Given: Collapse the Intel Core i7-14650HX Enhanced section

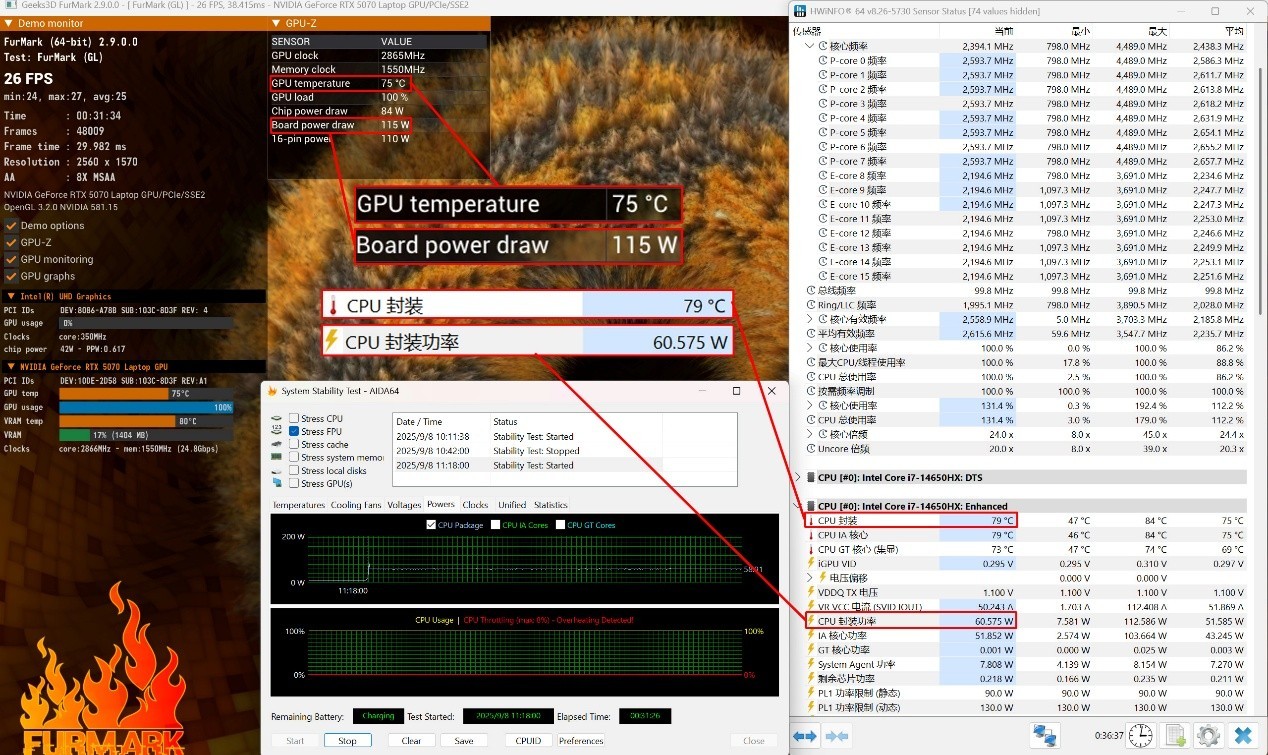Looking at the screenshot, I should point(797,506).
